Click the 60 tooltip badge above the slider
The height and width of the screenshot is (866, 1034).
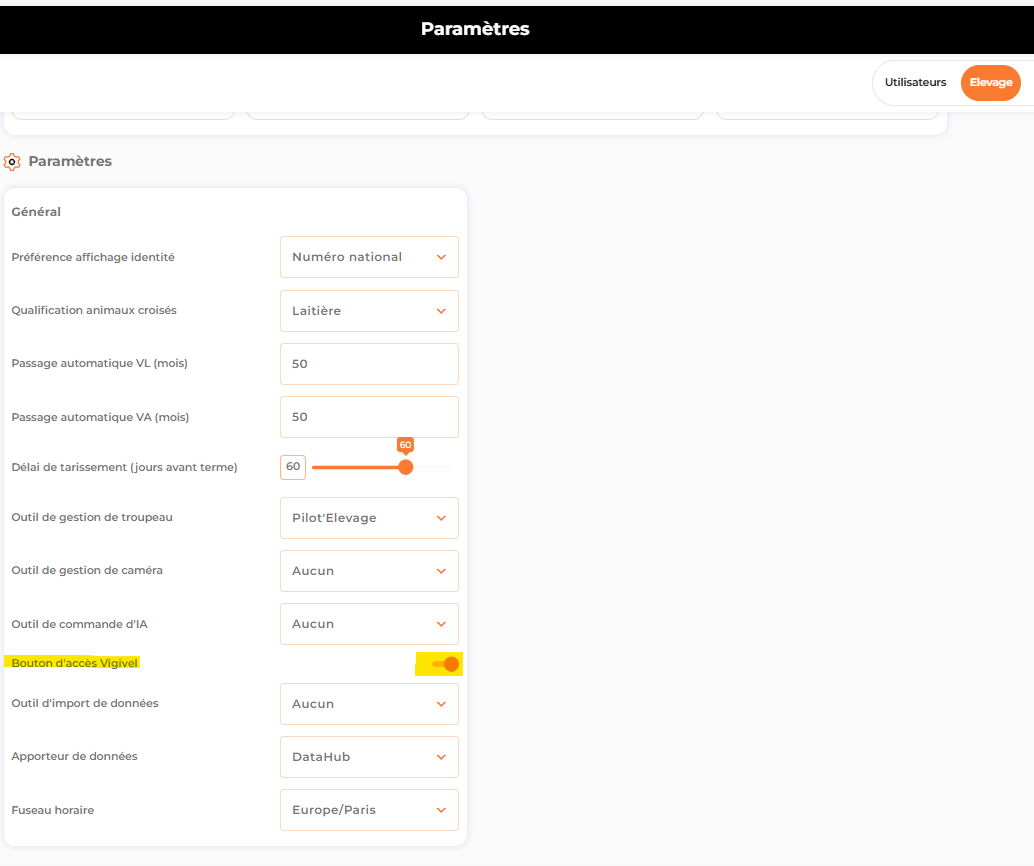click(x=406, y=445)
